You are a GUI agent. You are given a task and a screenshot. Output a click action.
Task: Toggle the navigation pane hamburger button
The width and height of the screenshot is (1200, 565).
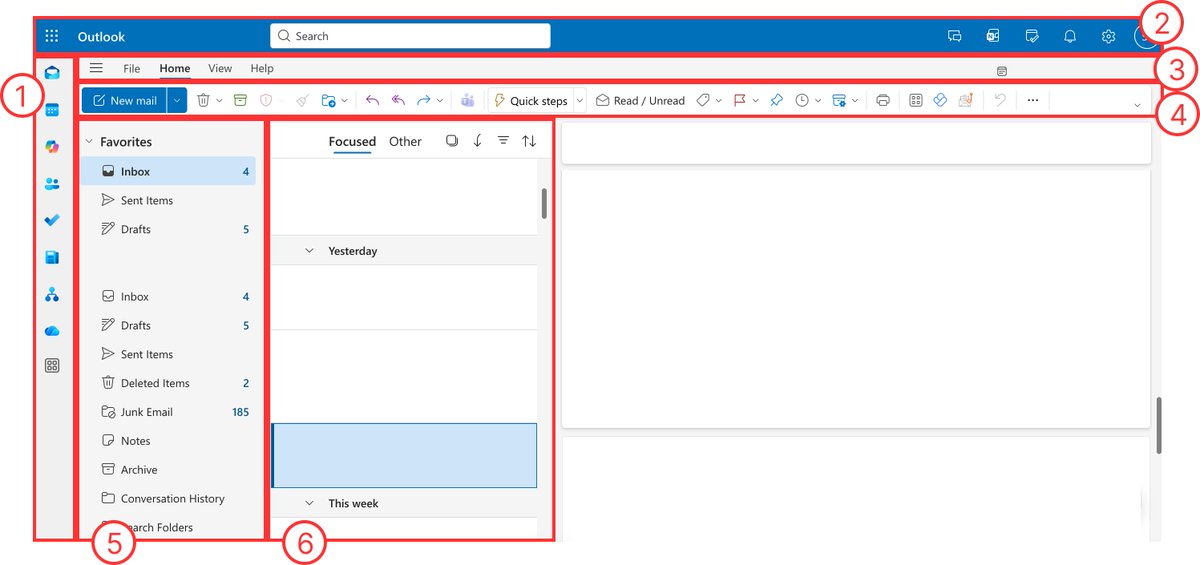coord(96,68)
